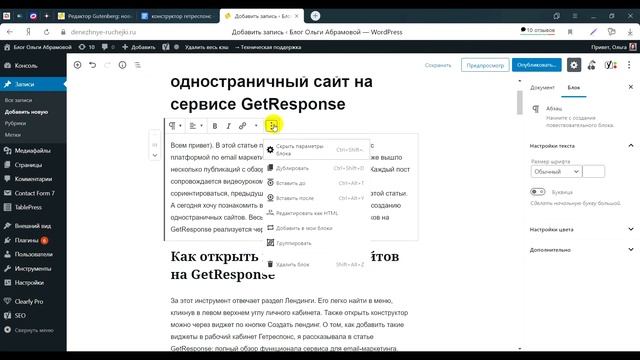Click the Yoast icon in admin bar
The image size is (640, 360).
(x=165, y=47)
